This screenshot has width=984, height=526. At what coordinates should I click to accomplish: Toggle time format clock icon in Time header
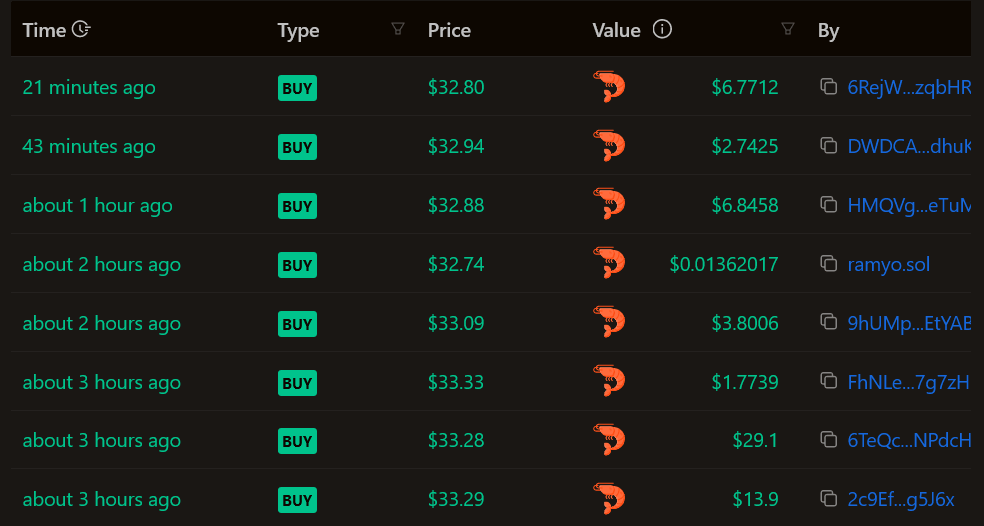[82, 30]
